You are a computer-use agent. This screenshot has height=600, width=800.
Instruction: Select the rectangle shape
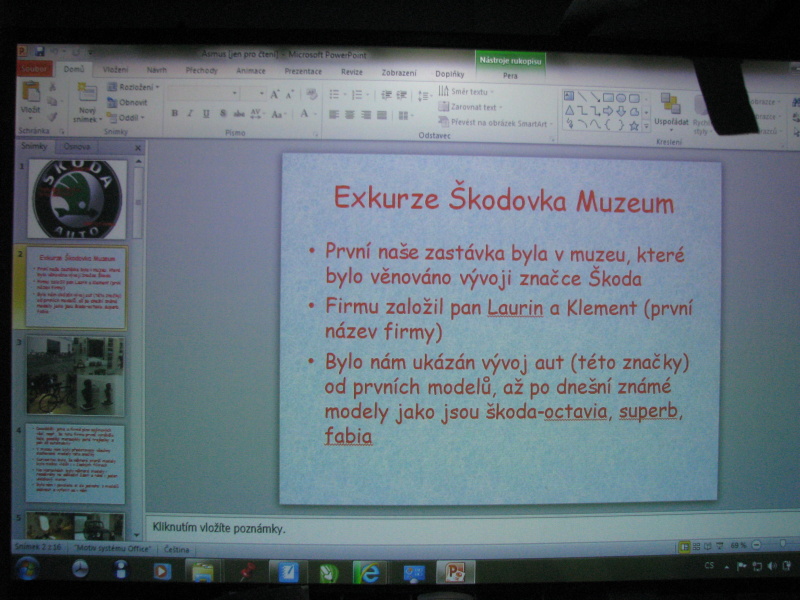pyautogui.click(x=608, y=97)
